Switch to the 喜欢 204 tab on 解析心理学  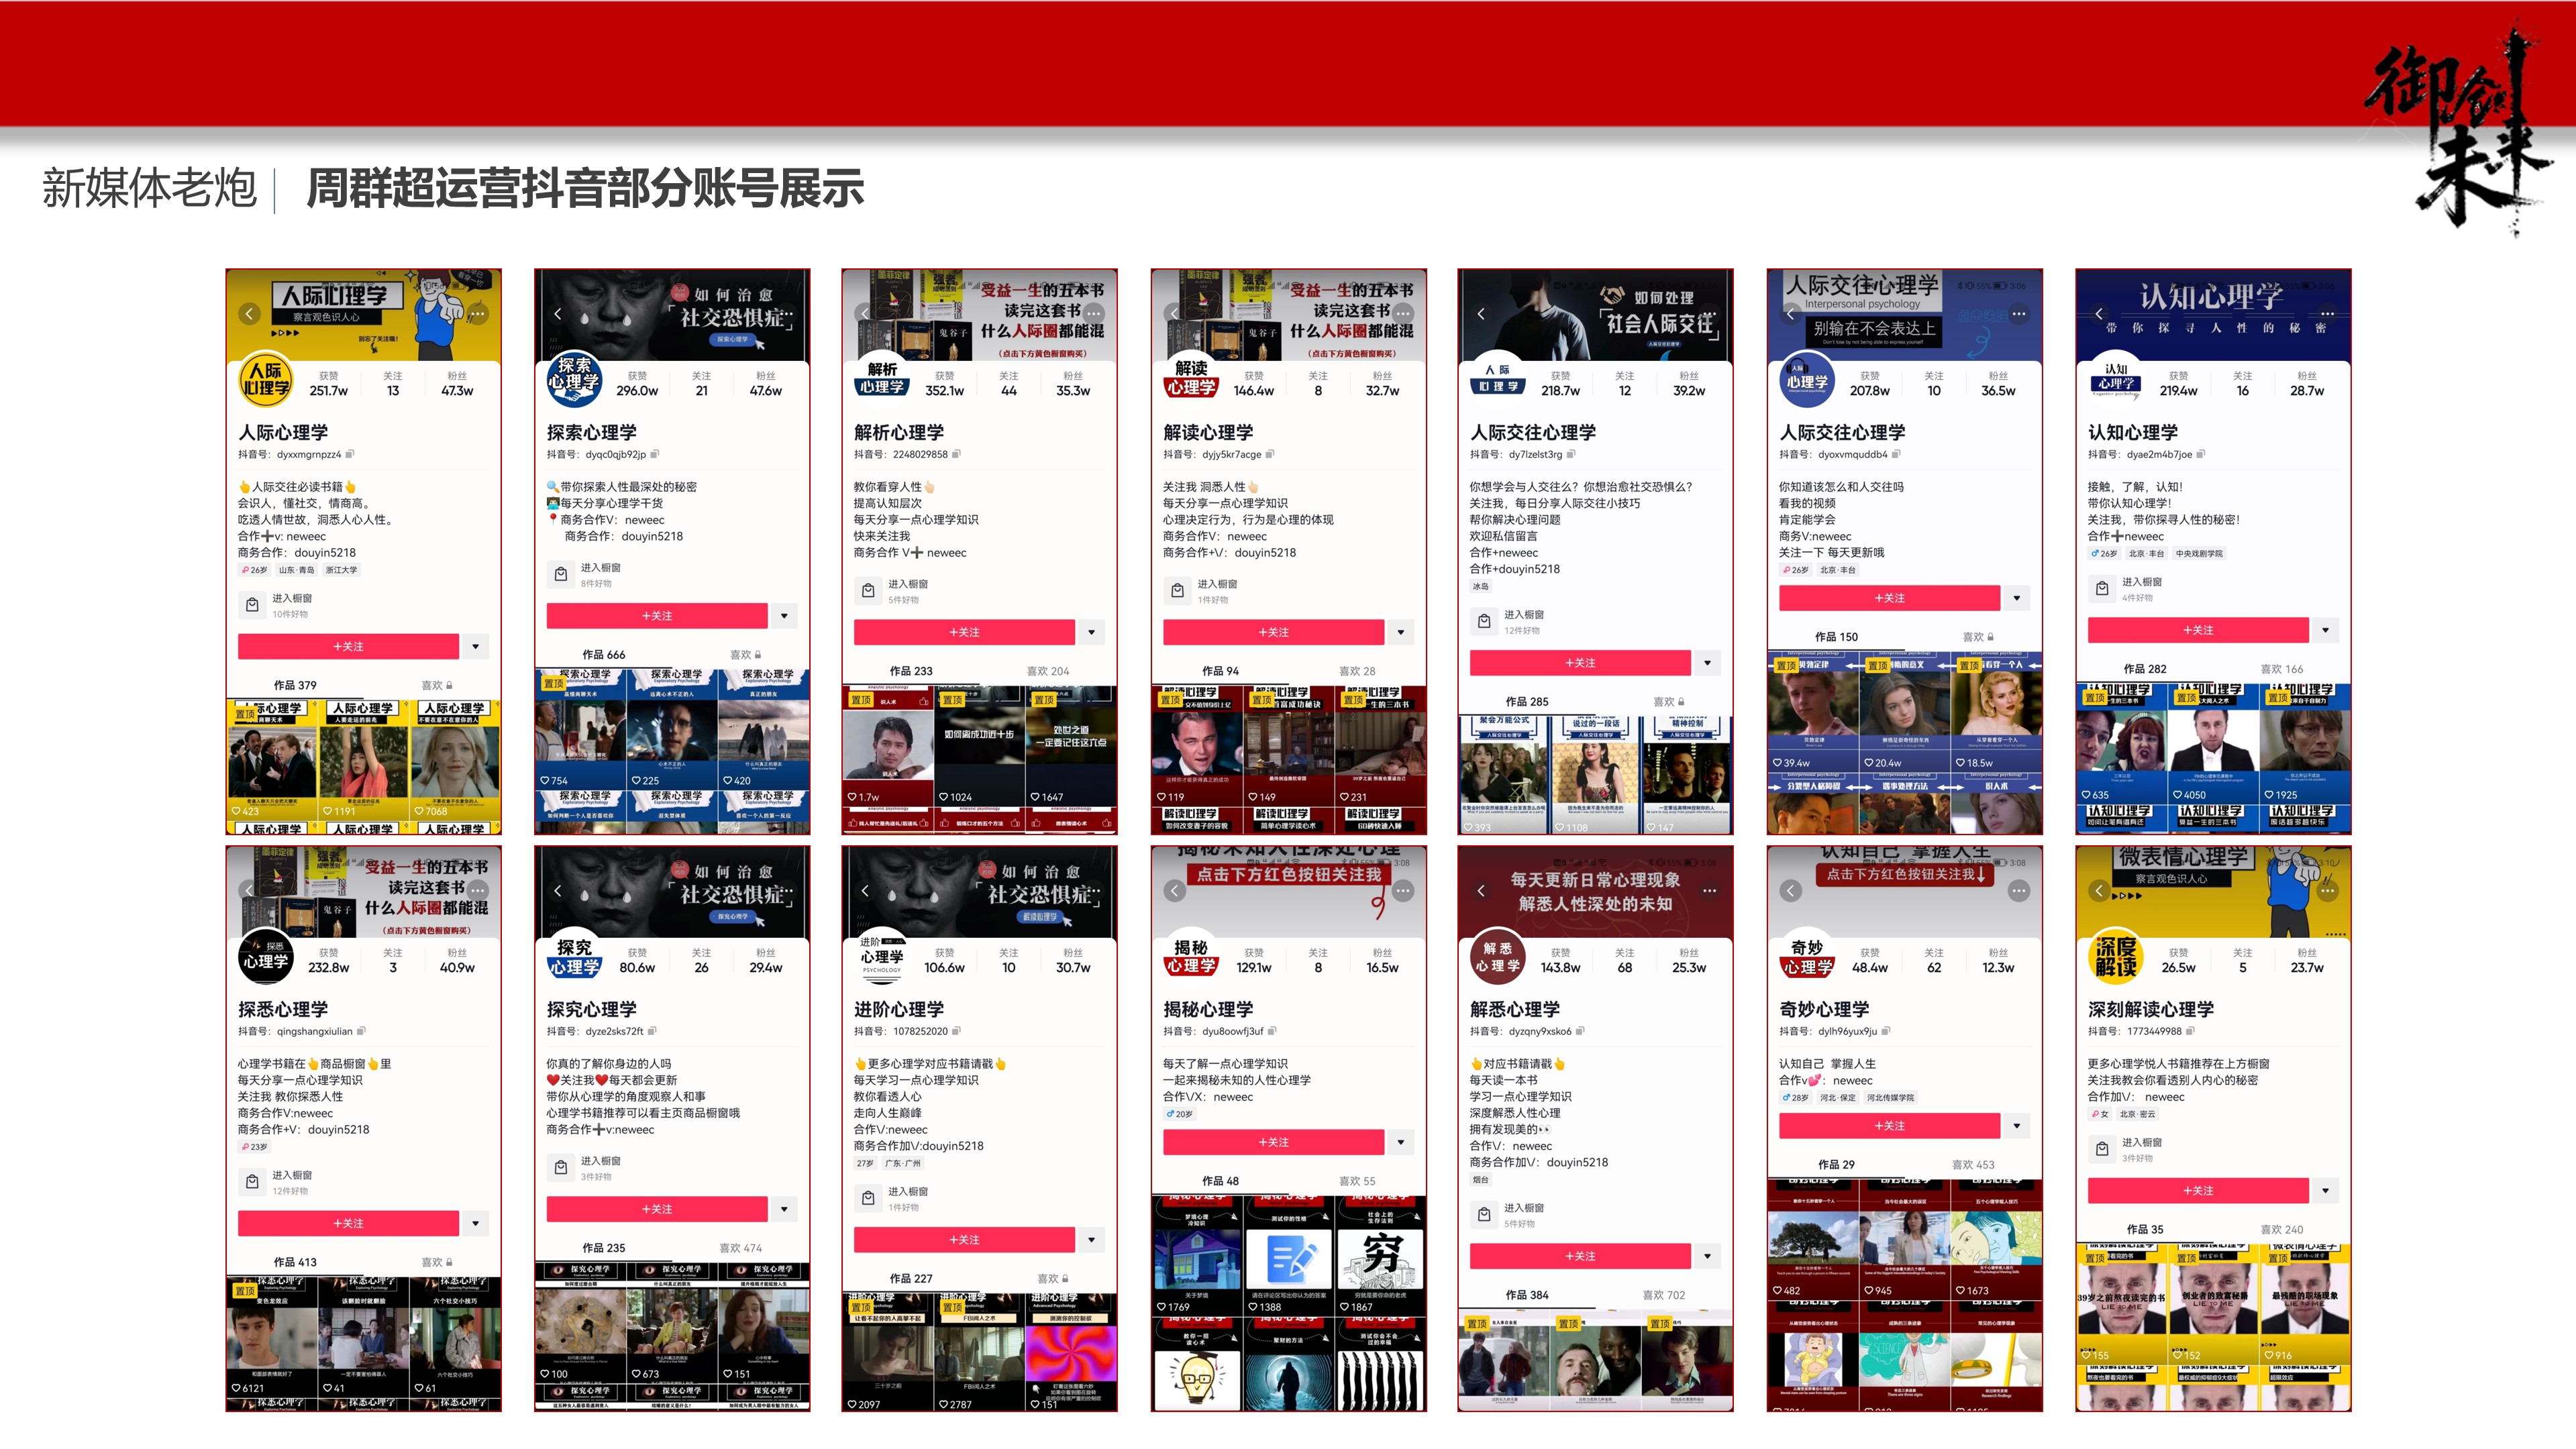tap(1047, 671)
